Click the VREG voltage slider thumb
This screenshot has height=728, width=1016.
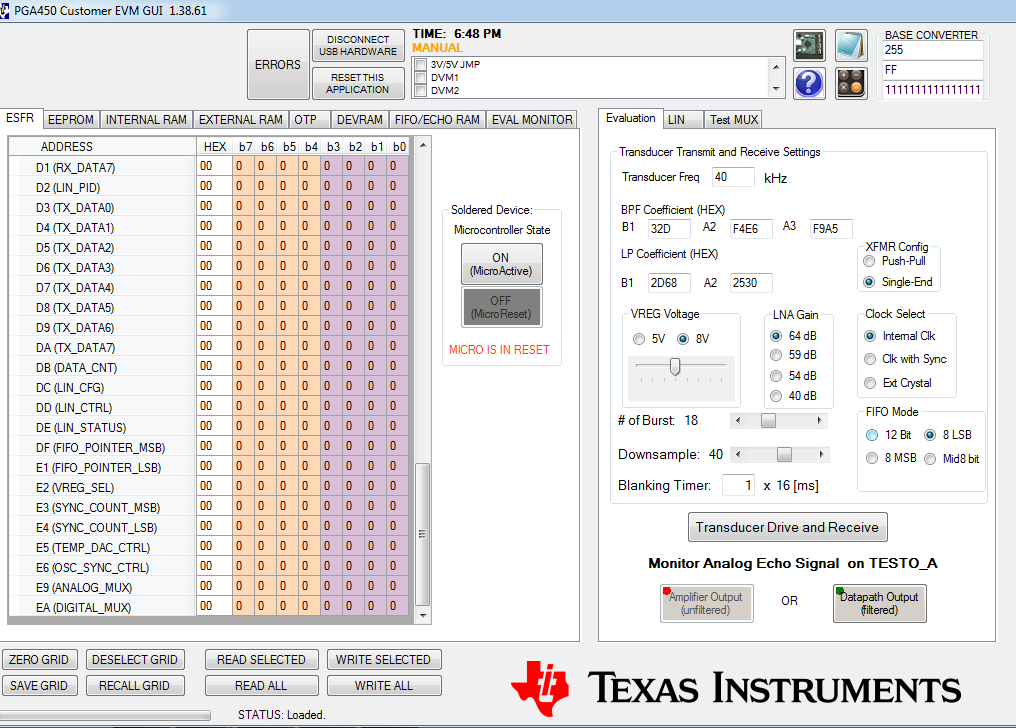pos(675,367)
